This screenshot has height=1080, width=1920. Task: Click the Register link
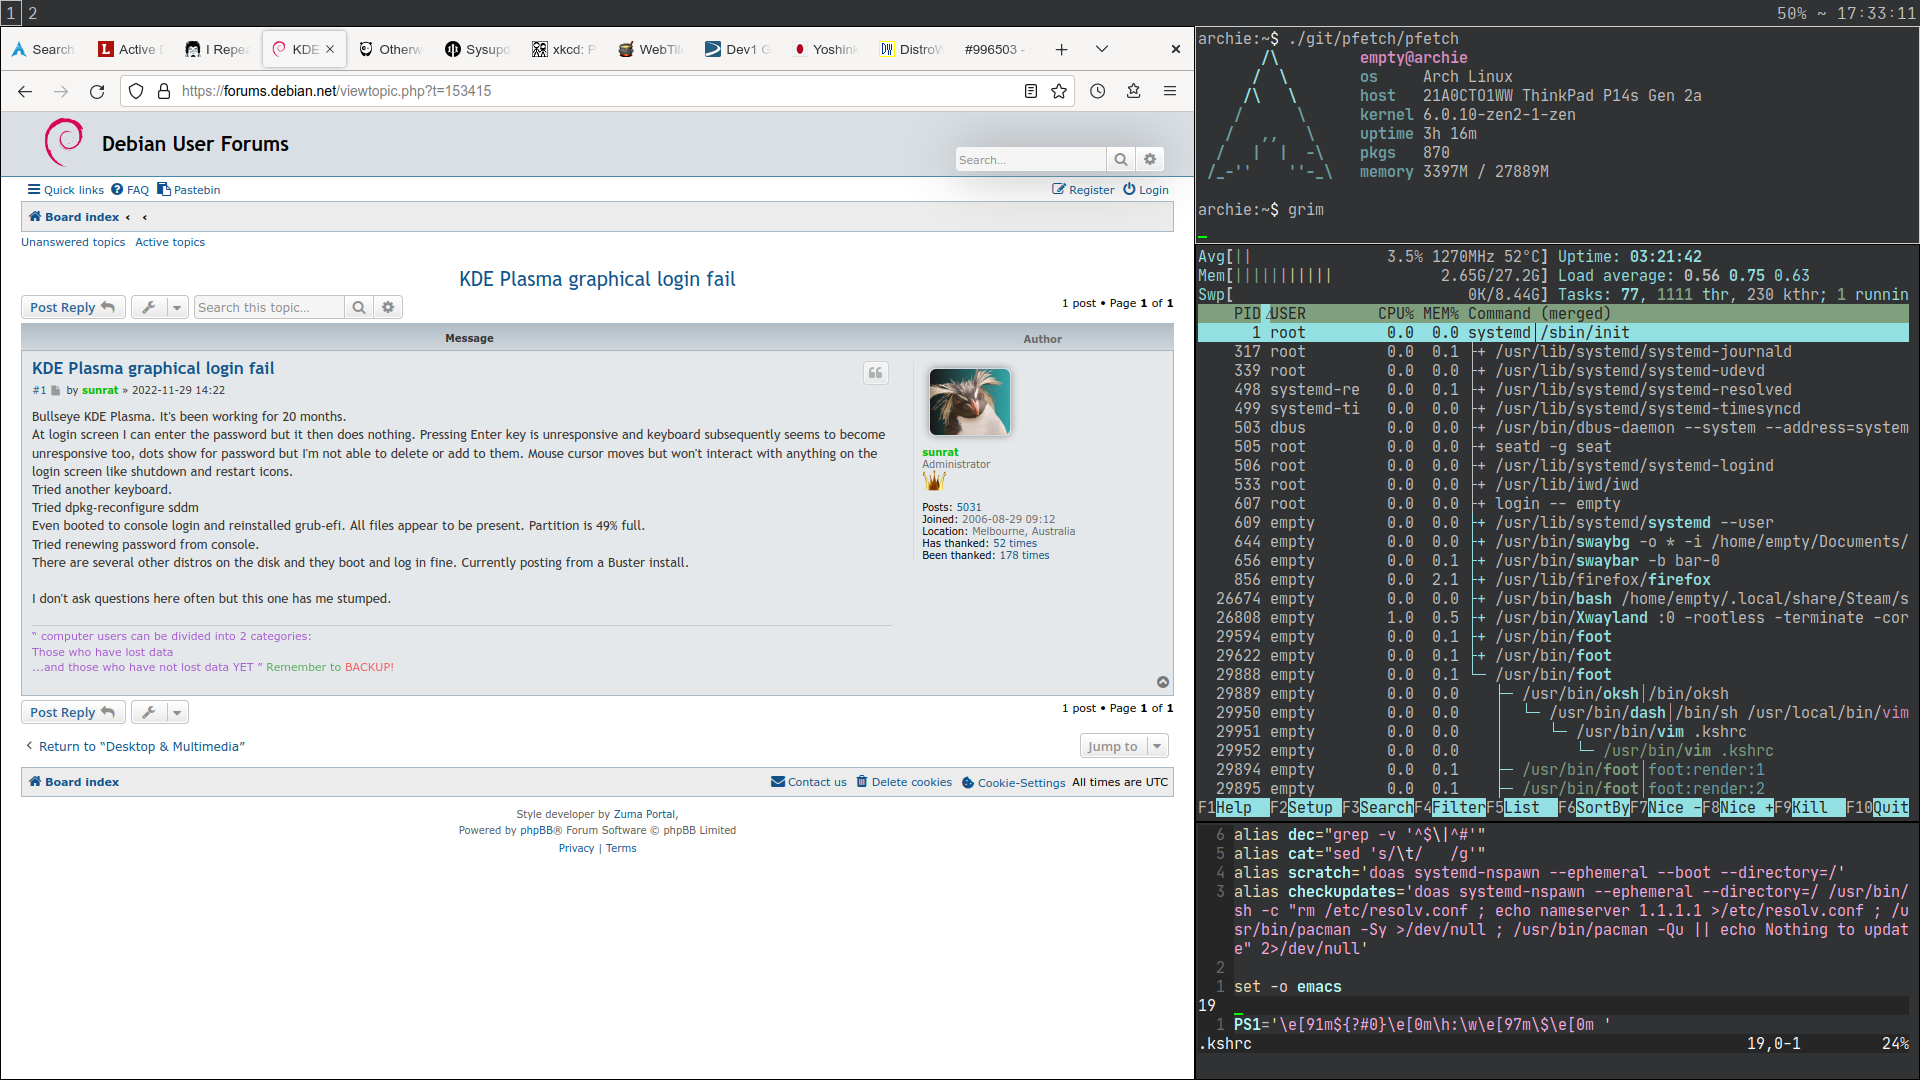point(1083,190)
